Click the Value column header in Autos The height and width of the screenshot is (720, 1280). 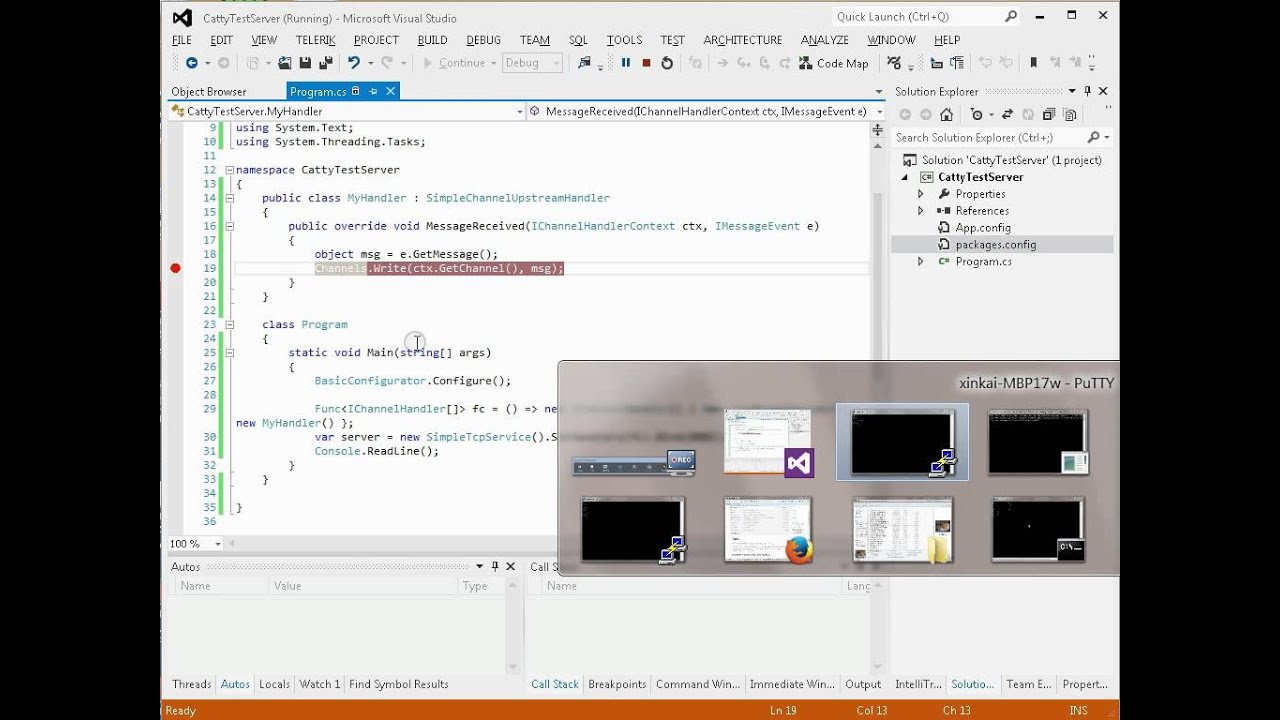[363, 586]
